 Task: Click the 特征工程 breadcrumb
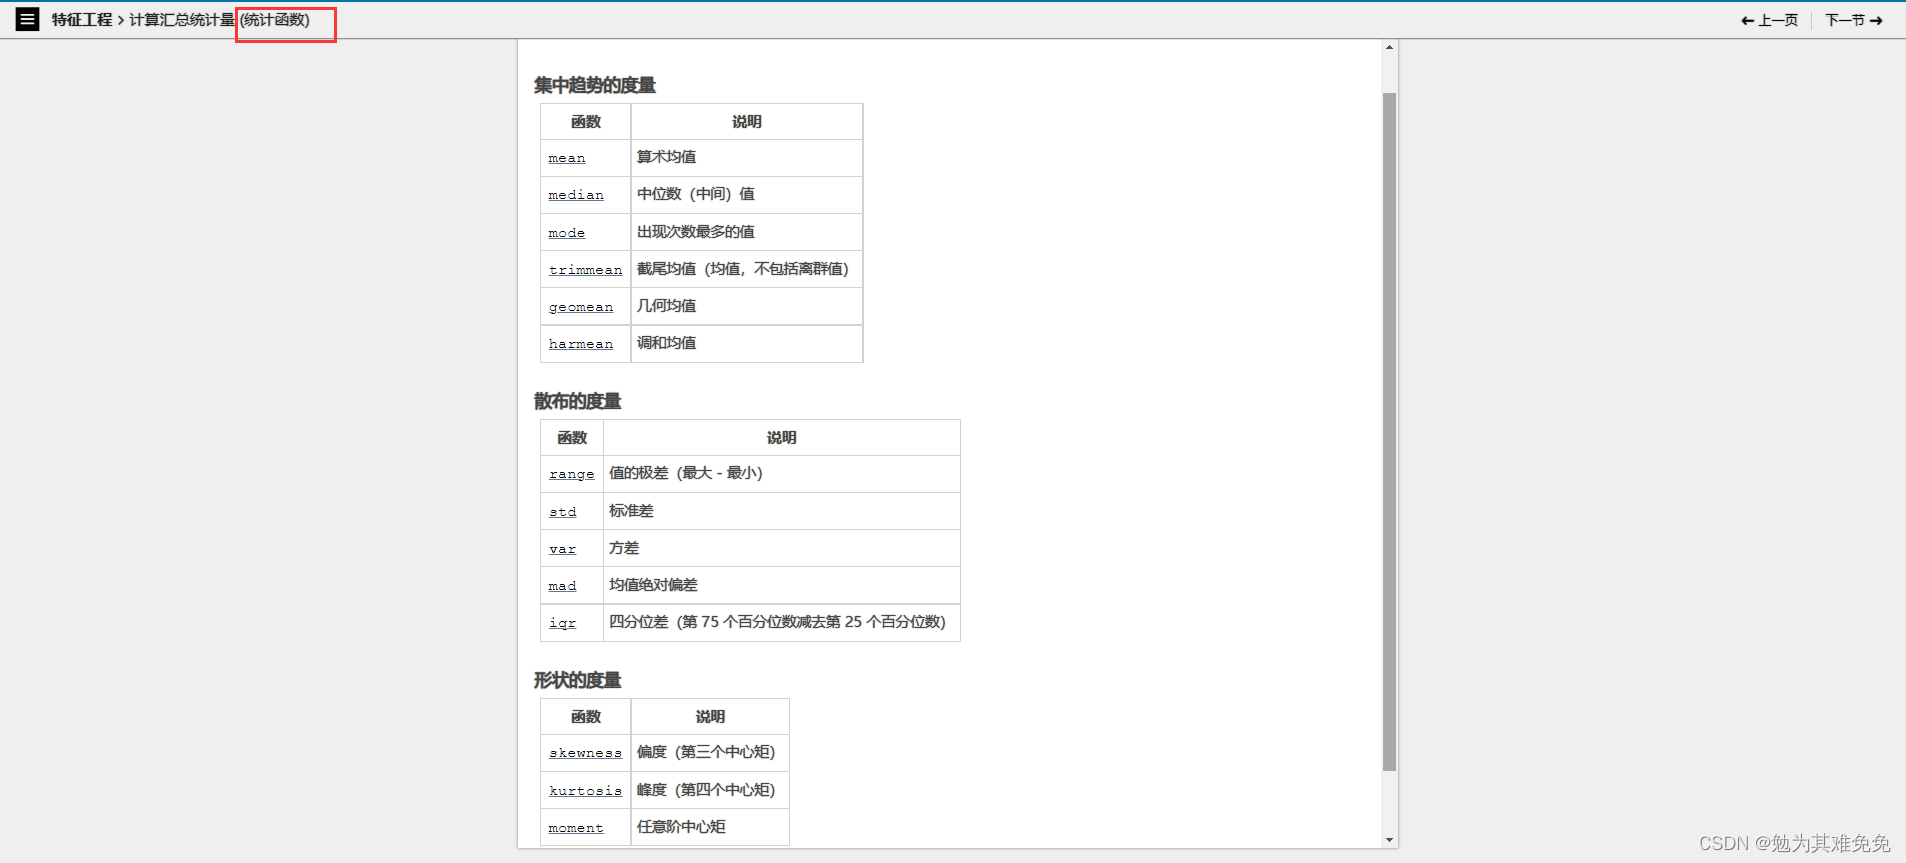[x=82, y=20]
